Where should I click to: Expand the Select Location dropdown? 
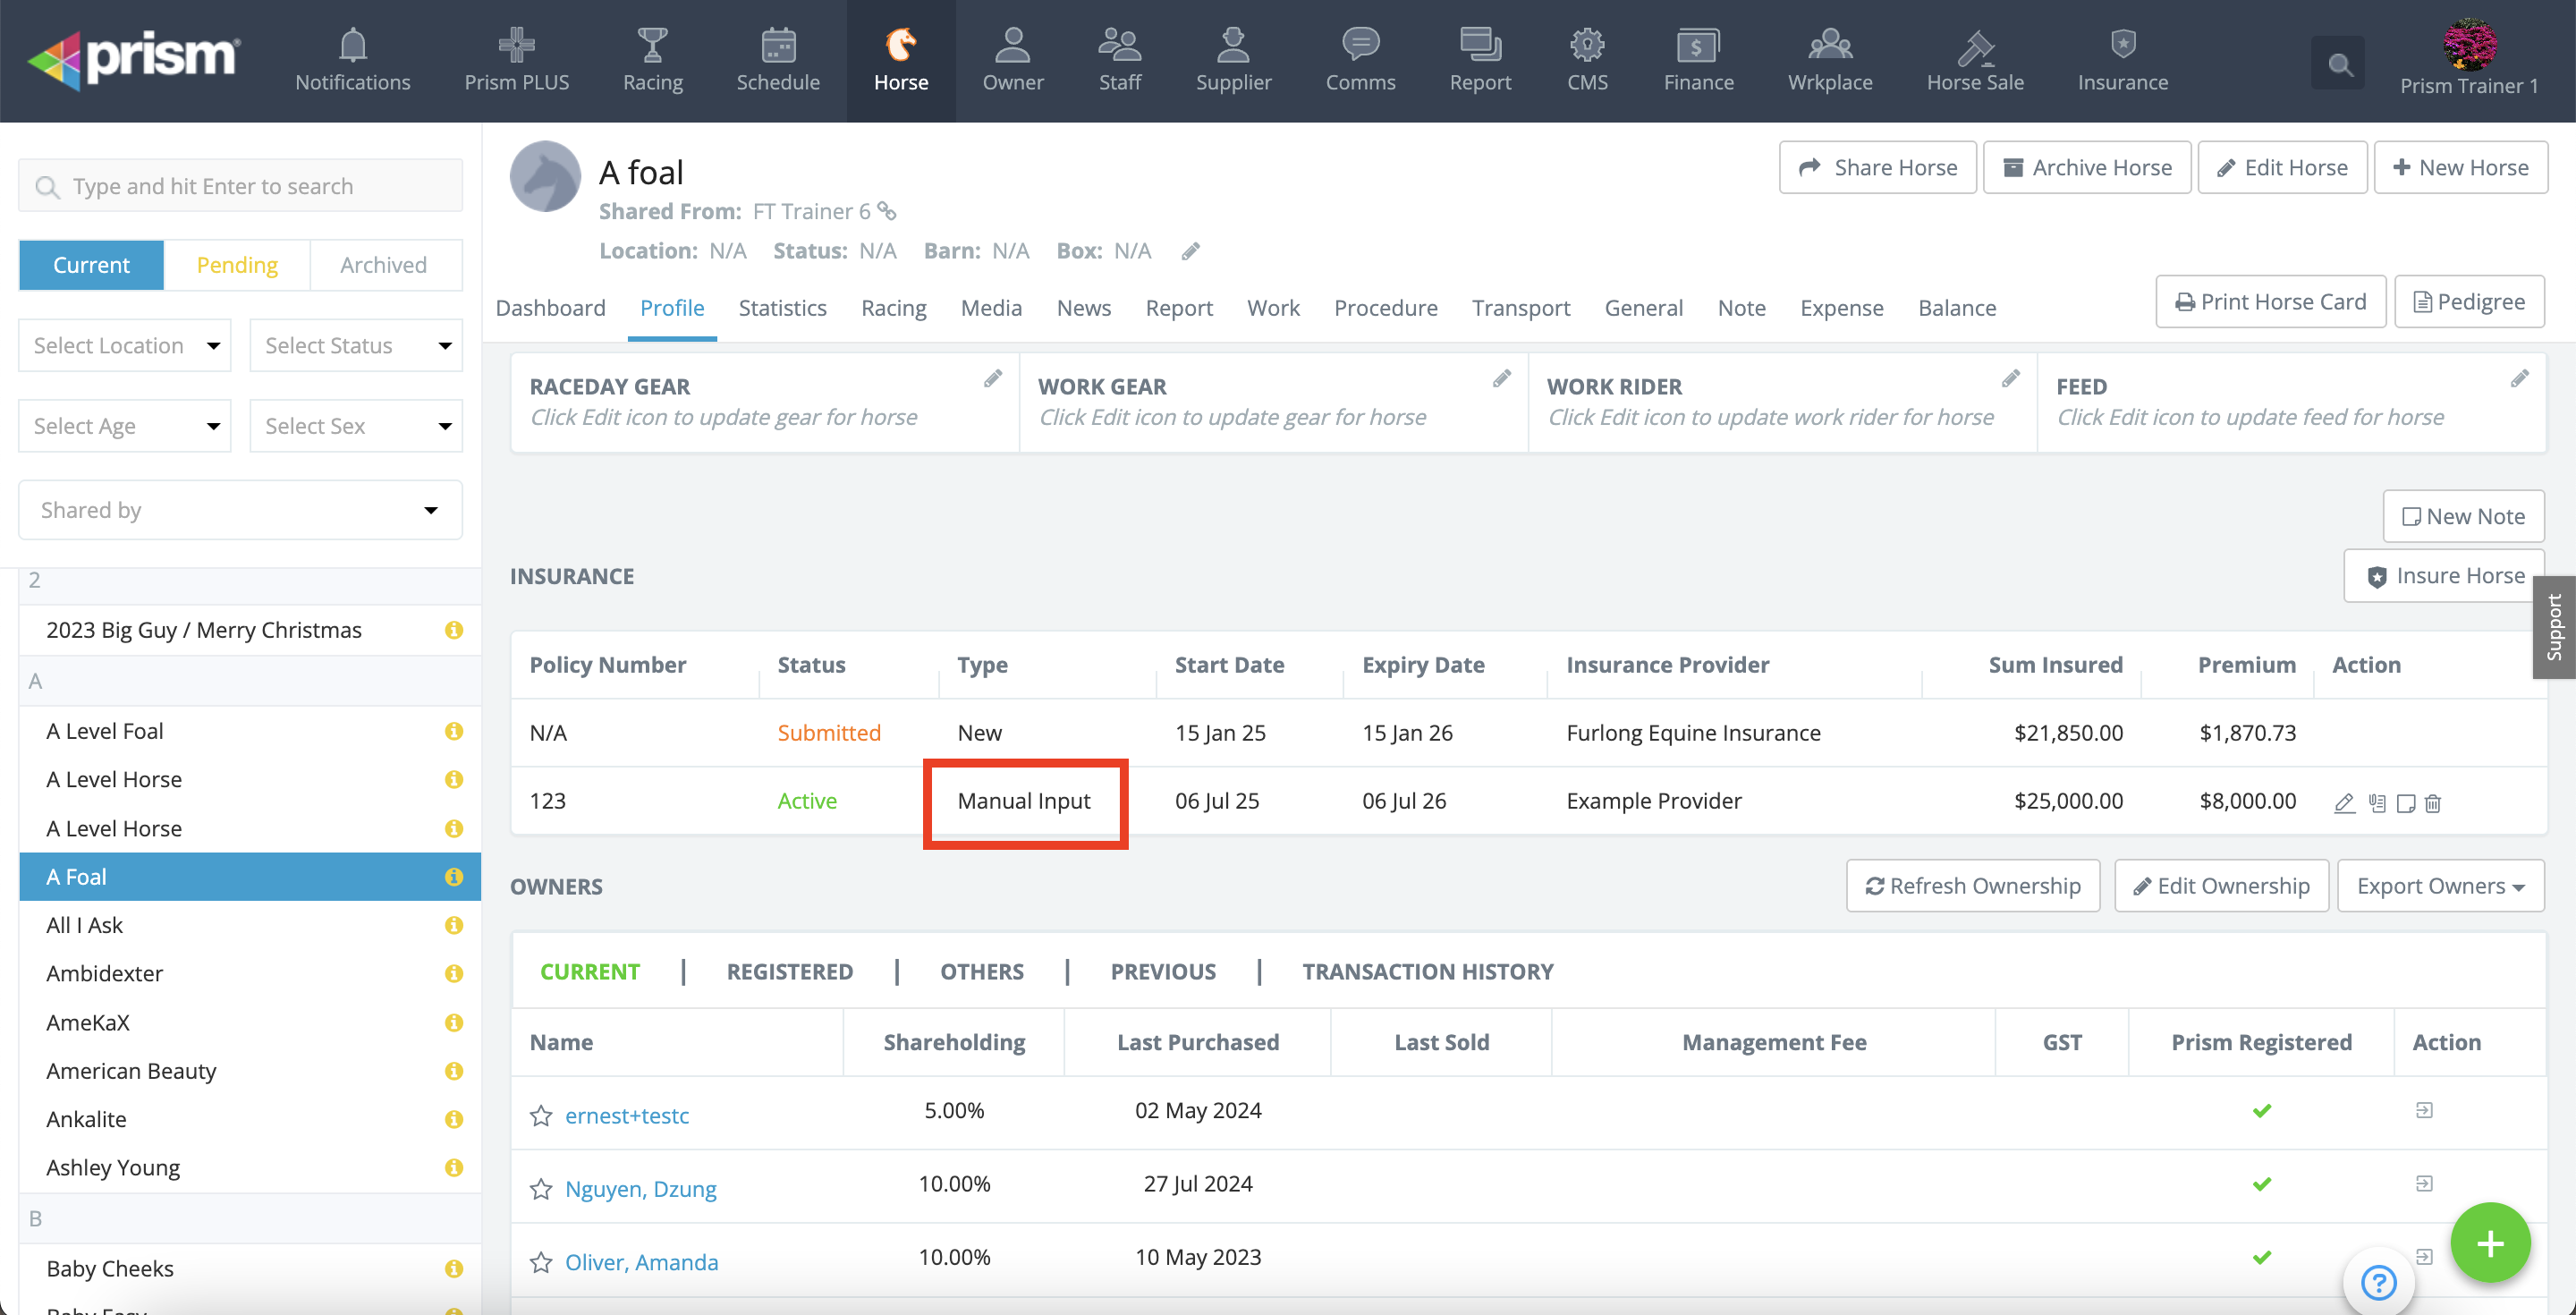[x=125, y=345]
